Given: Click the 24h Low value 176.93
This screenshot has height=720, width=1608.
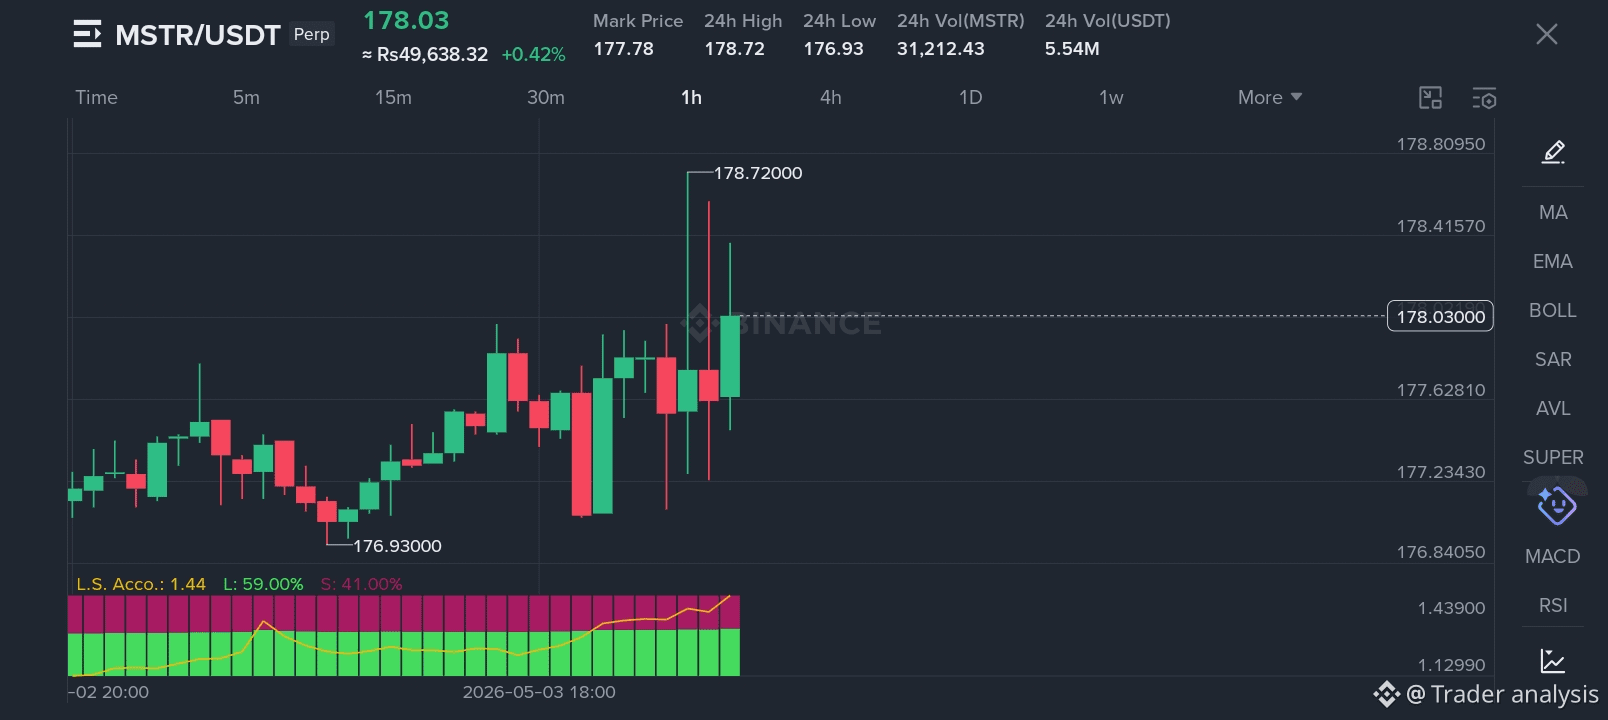Looking at the screenshot, I should coord(833,48).
